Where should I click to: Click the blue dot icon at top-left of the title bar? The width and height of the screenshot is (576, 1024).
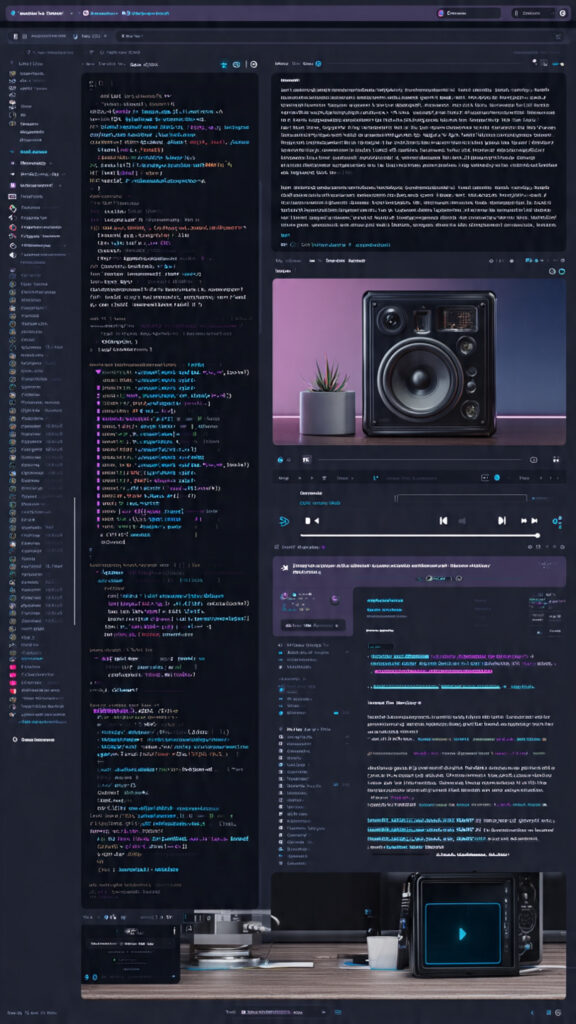[x=13, y=12]
